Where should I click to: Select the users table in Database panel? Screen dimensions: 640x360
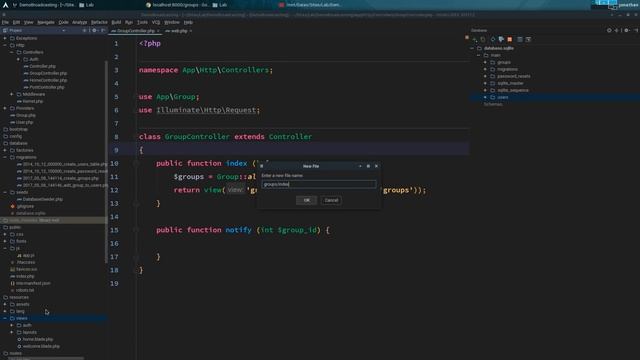click(x=503, y=97)
